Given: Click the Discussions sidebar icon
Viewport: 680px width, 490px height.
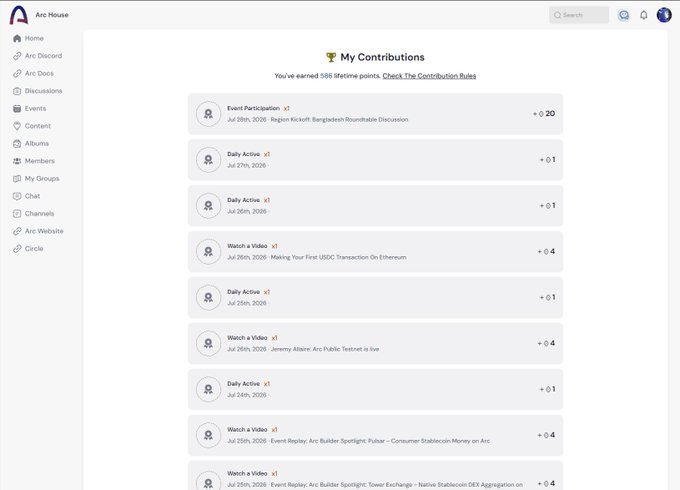Looking at the screenshot, I should pos(17,91).
